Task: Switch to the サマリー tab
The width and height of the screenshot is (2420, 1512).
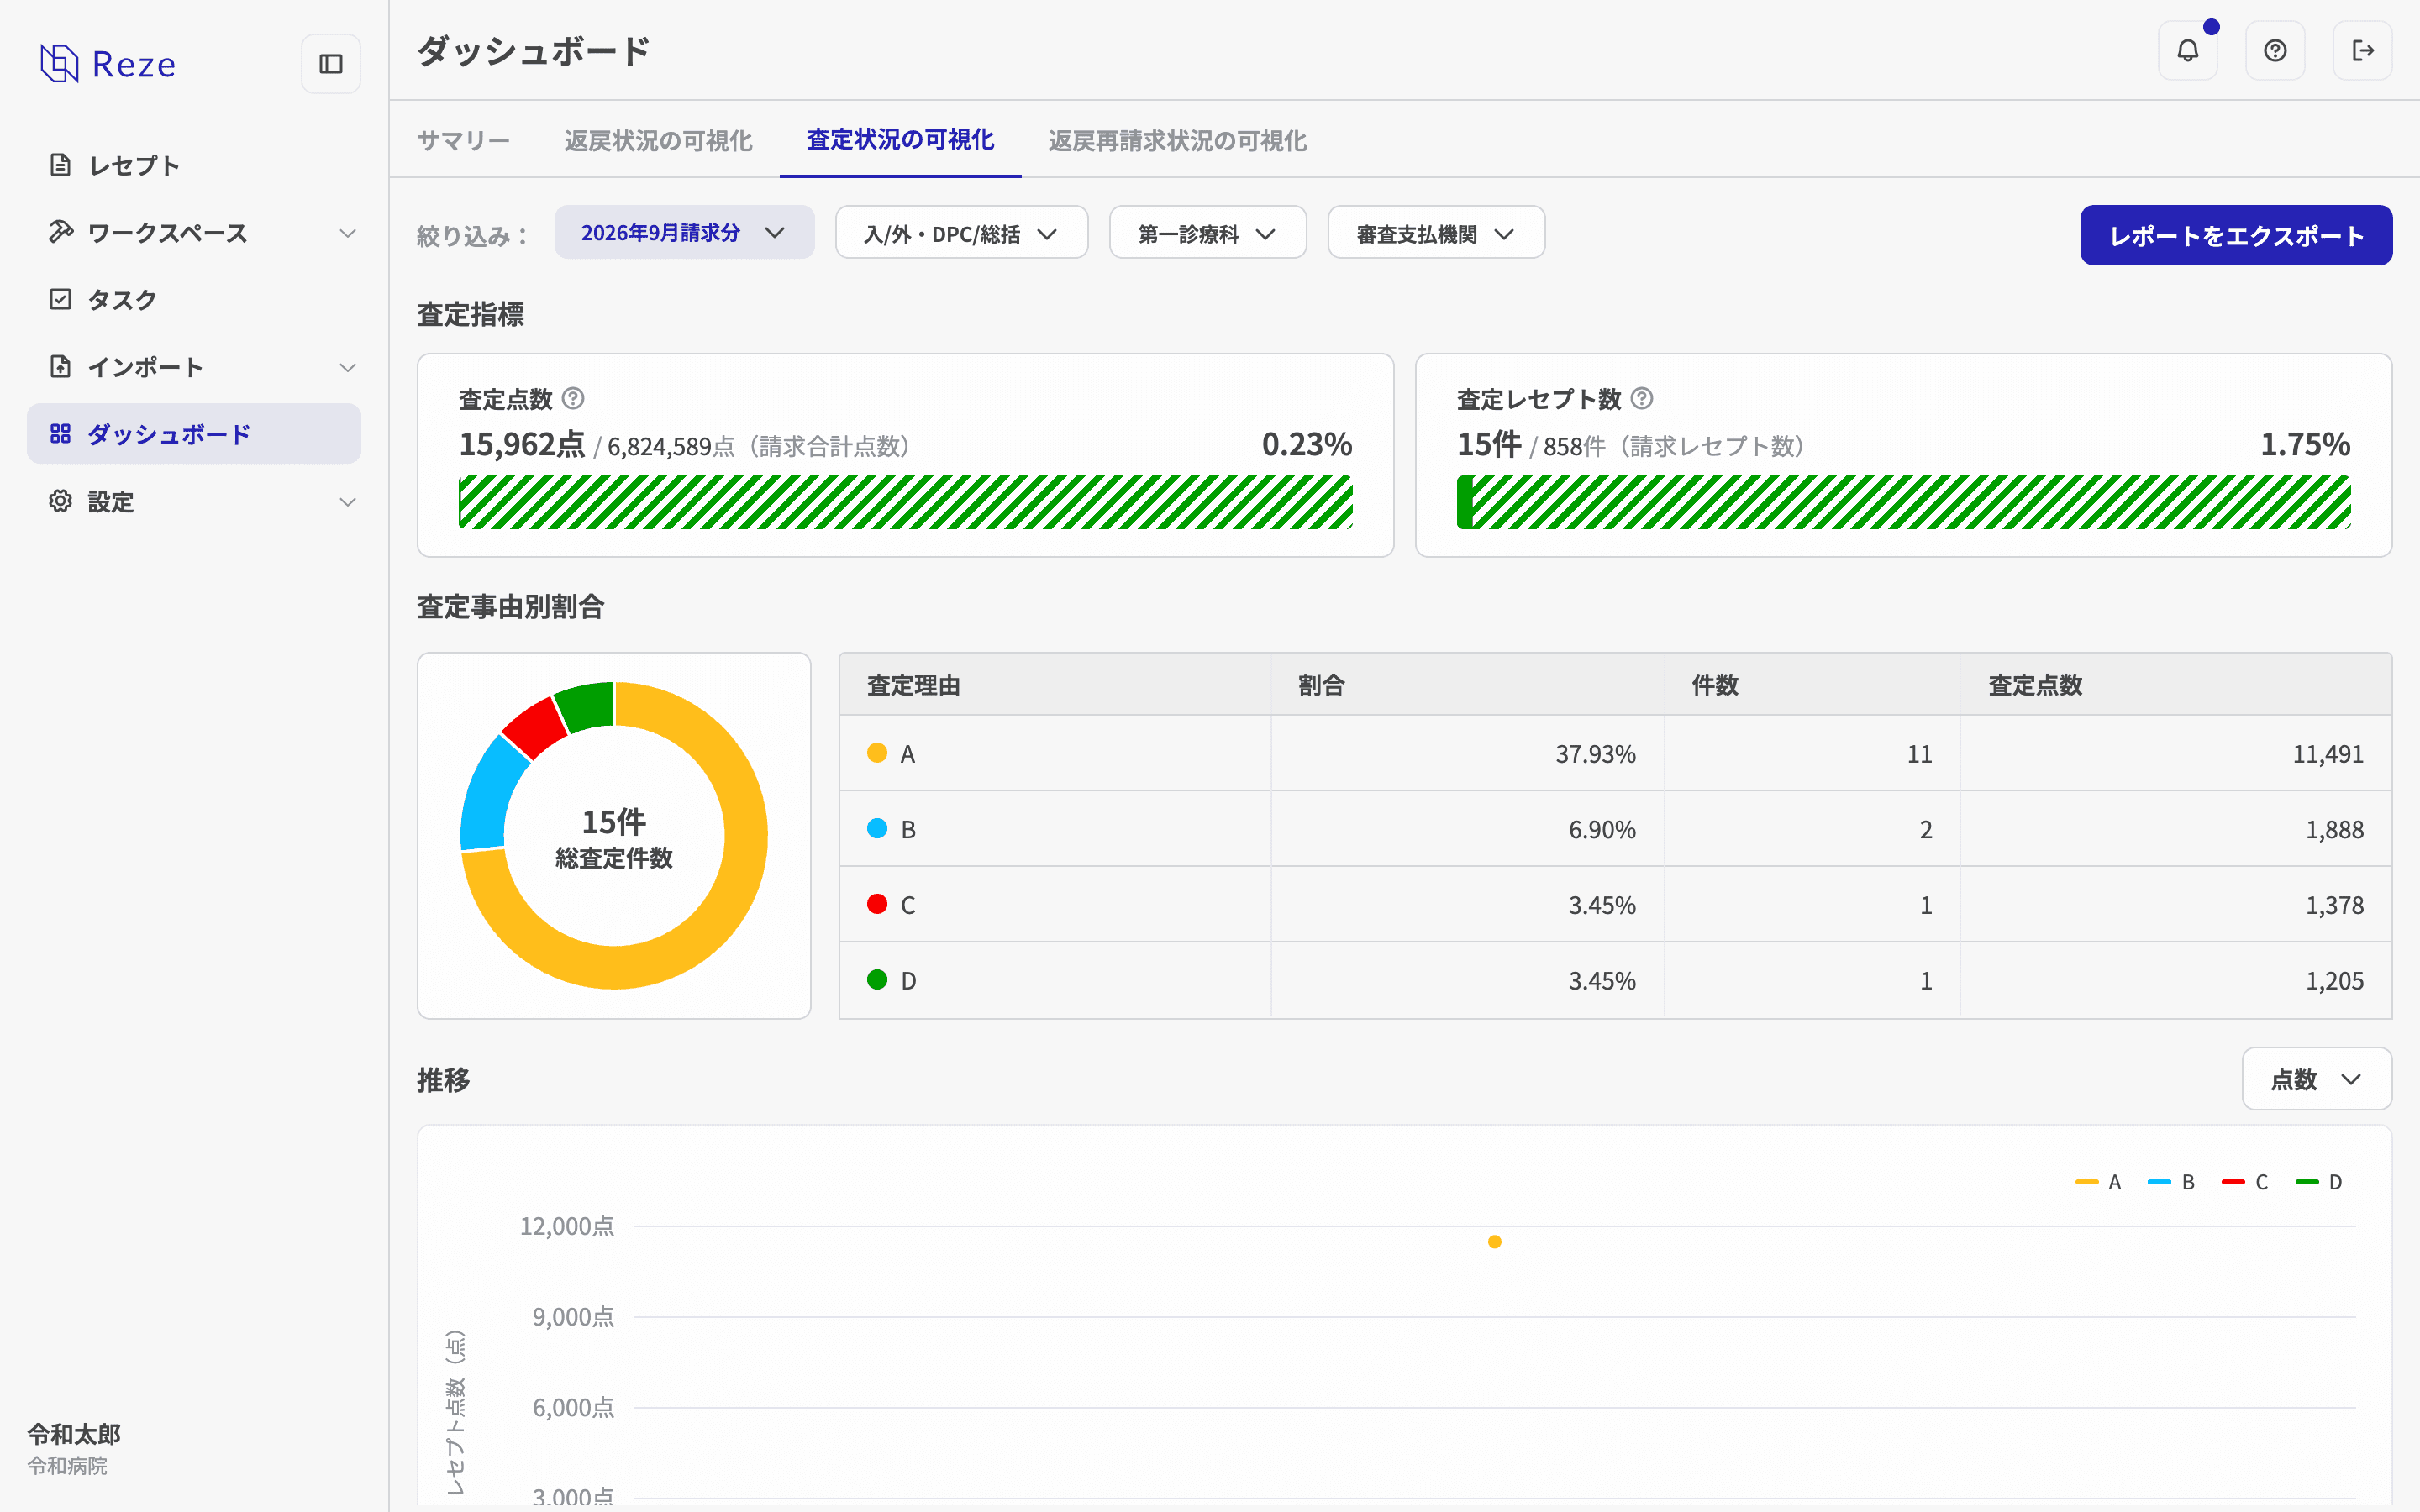Action: pyautogui.click(x=463, y=141)
